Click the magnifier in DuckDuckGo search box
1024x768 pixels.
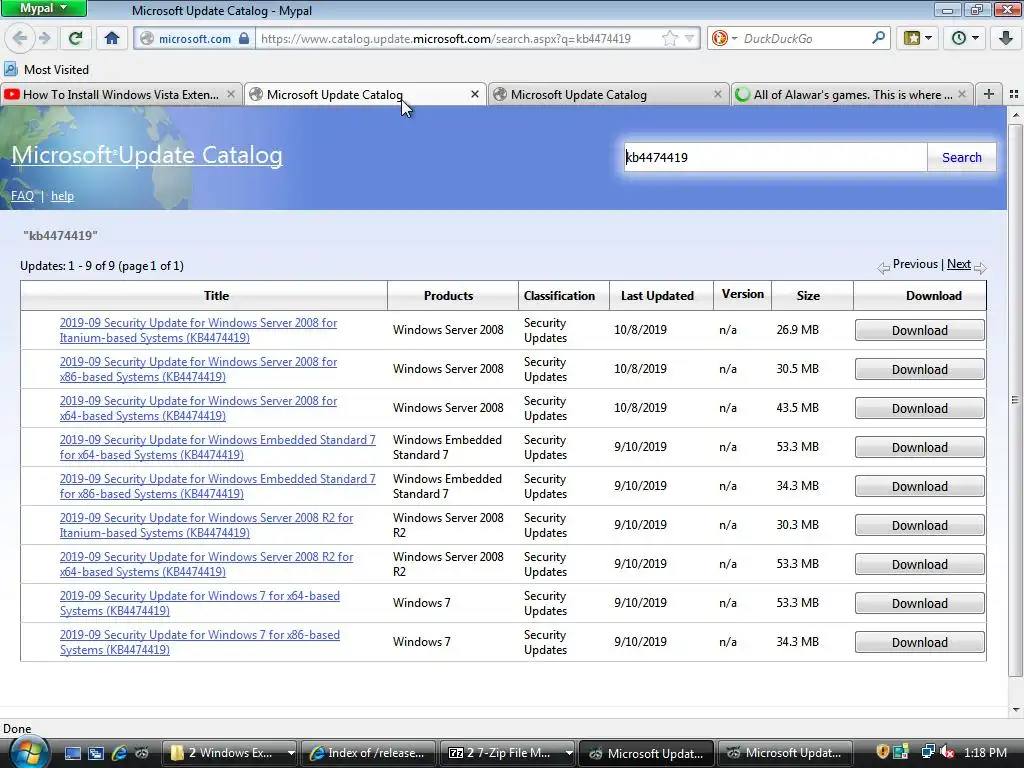(x=878, y=38)
